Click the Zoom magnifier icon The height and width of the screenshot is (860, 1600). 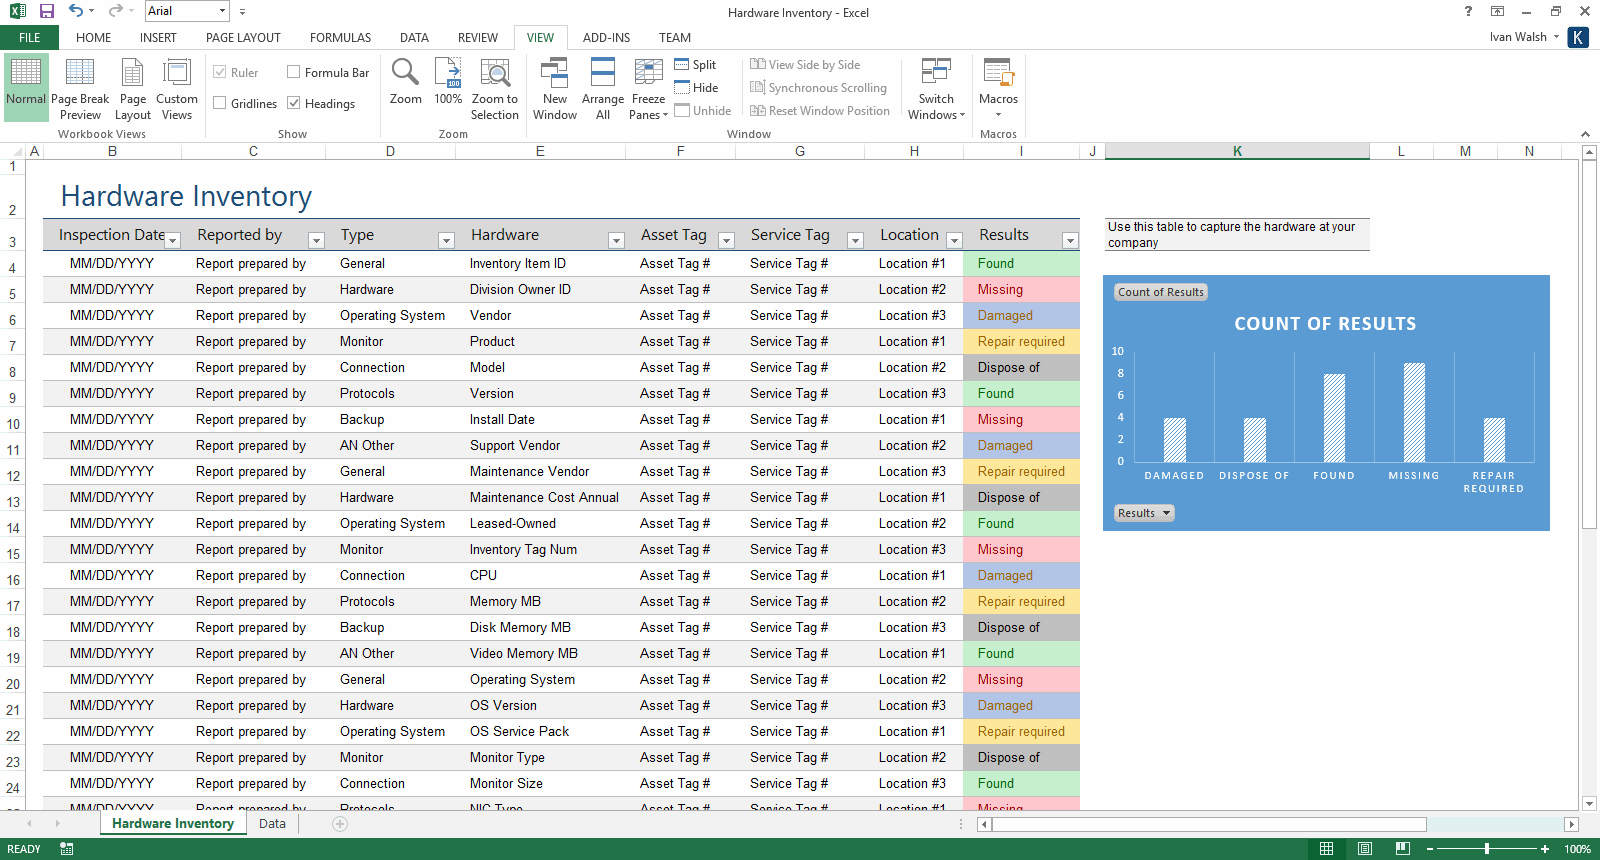coord(405,73)
